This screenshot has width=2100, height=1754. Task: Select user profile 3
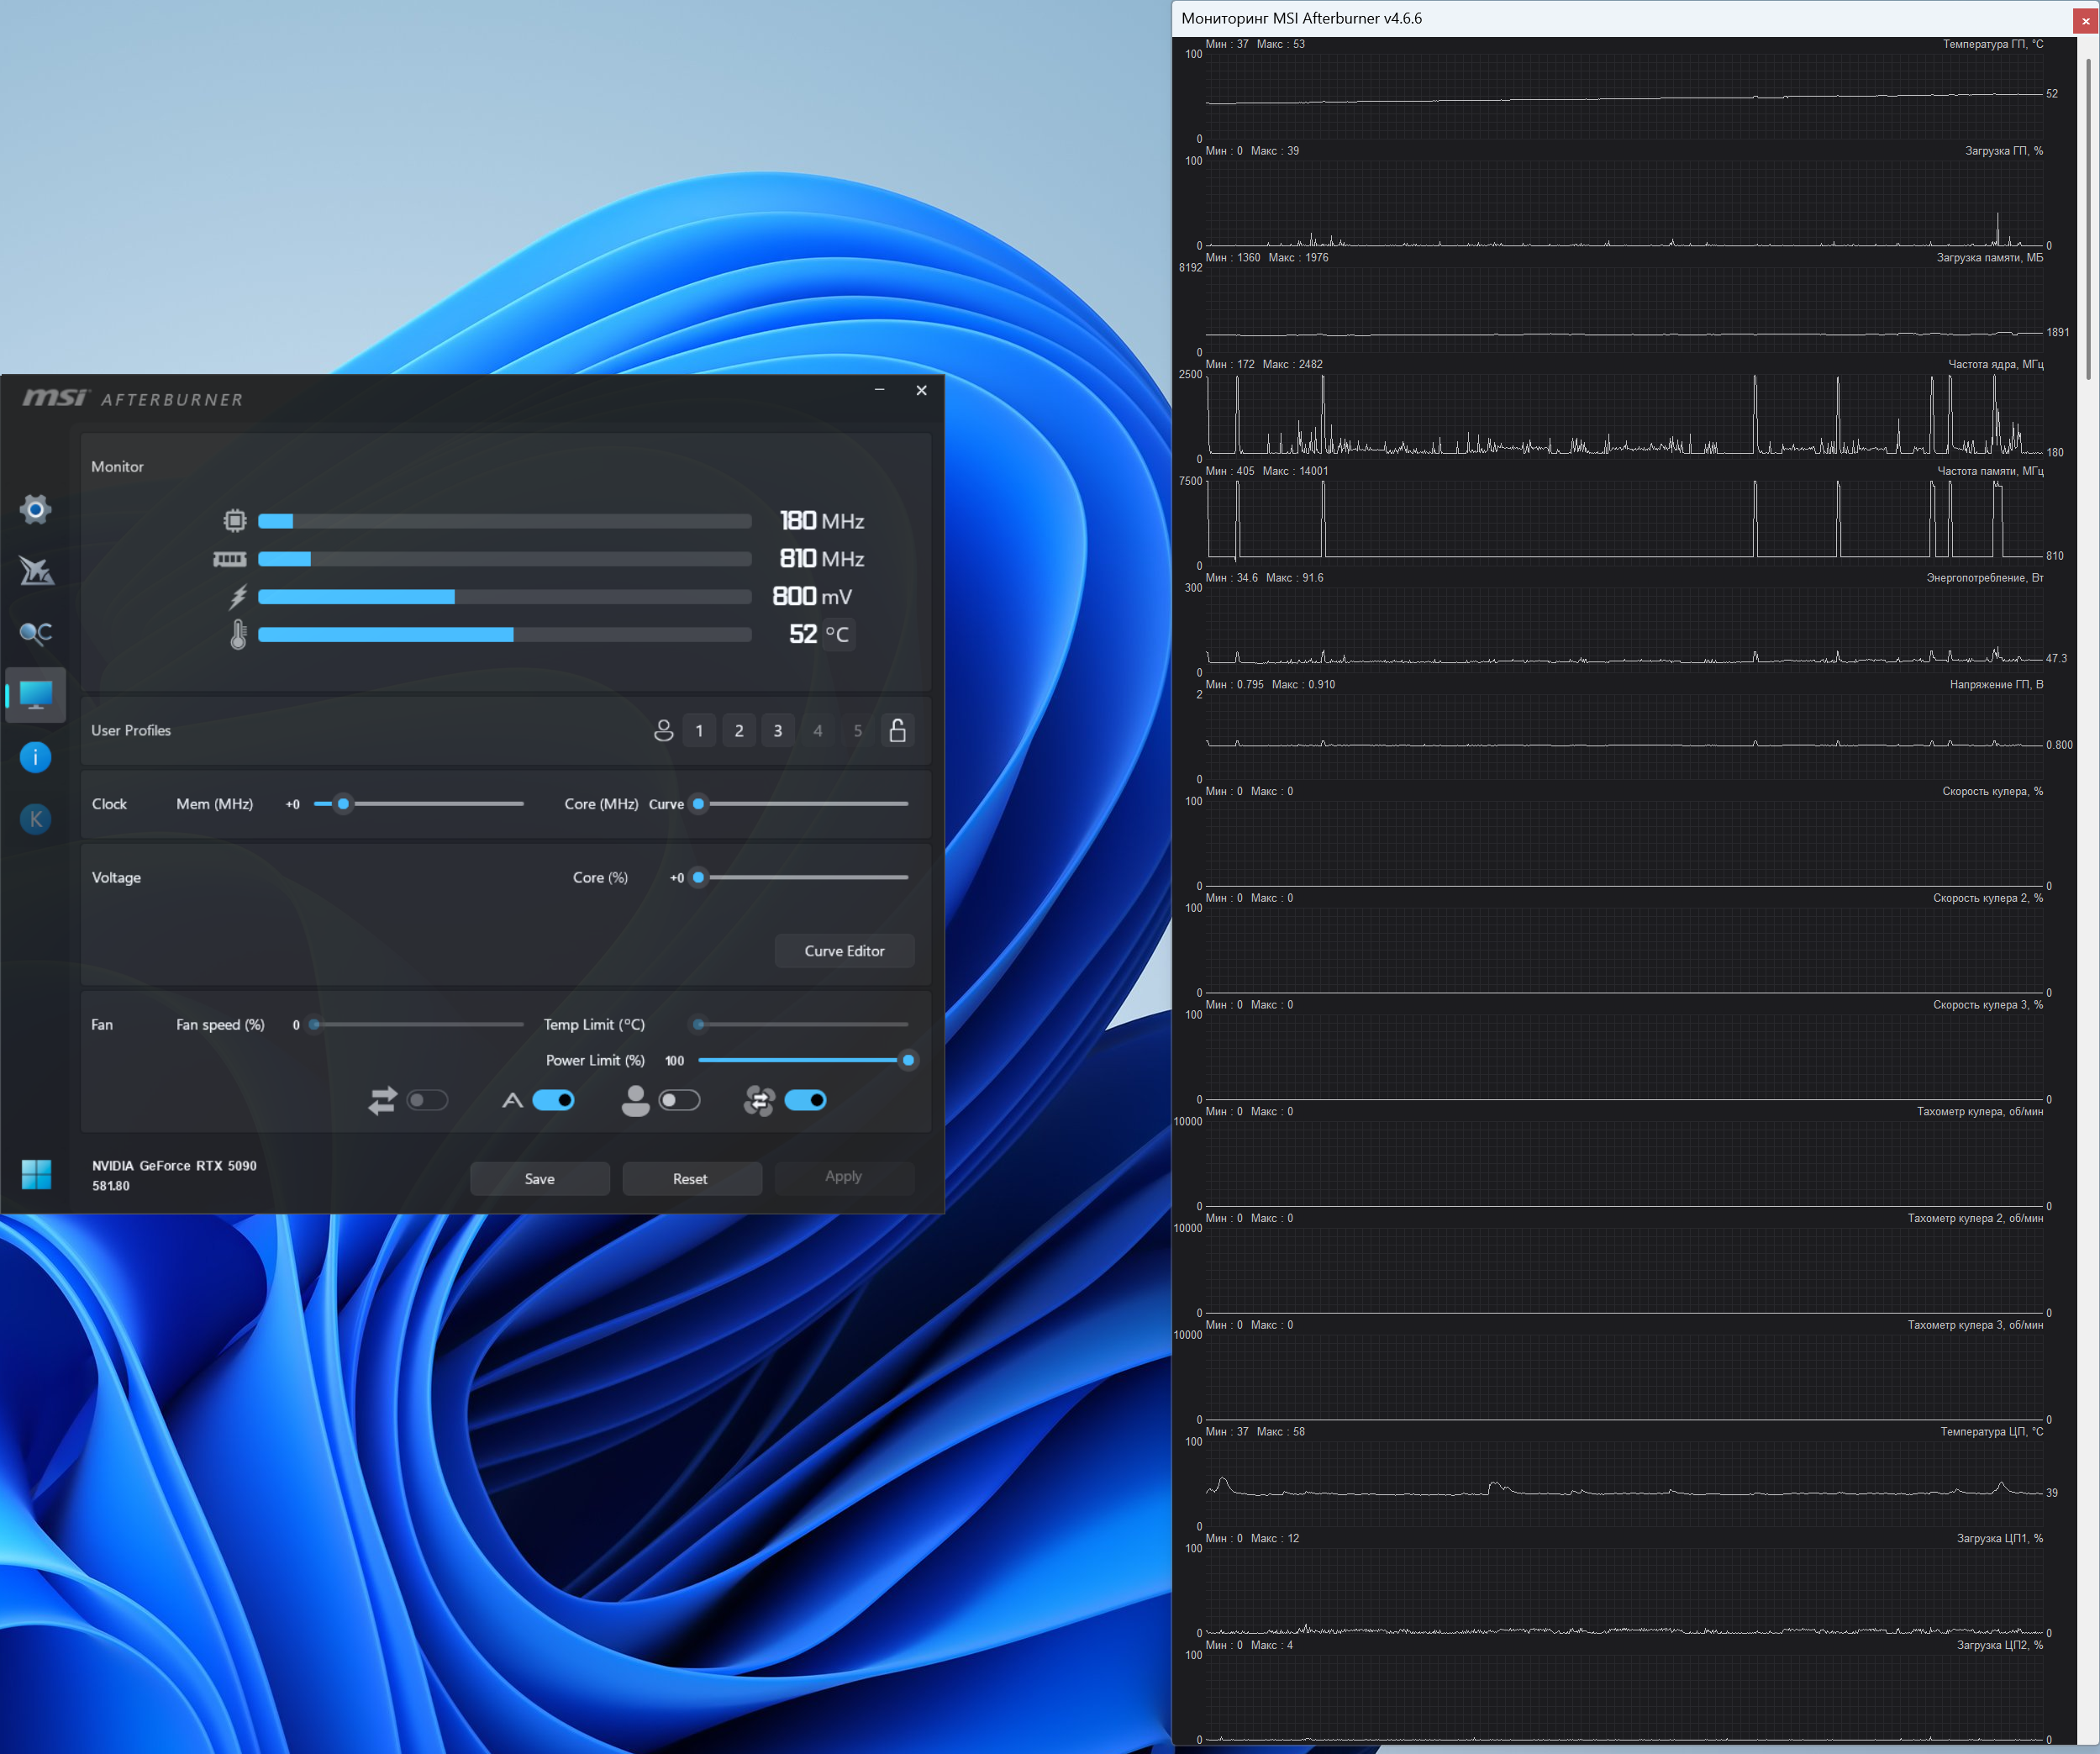778,731
